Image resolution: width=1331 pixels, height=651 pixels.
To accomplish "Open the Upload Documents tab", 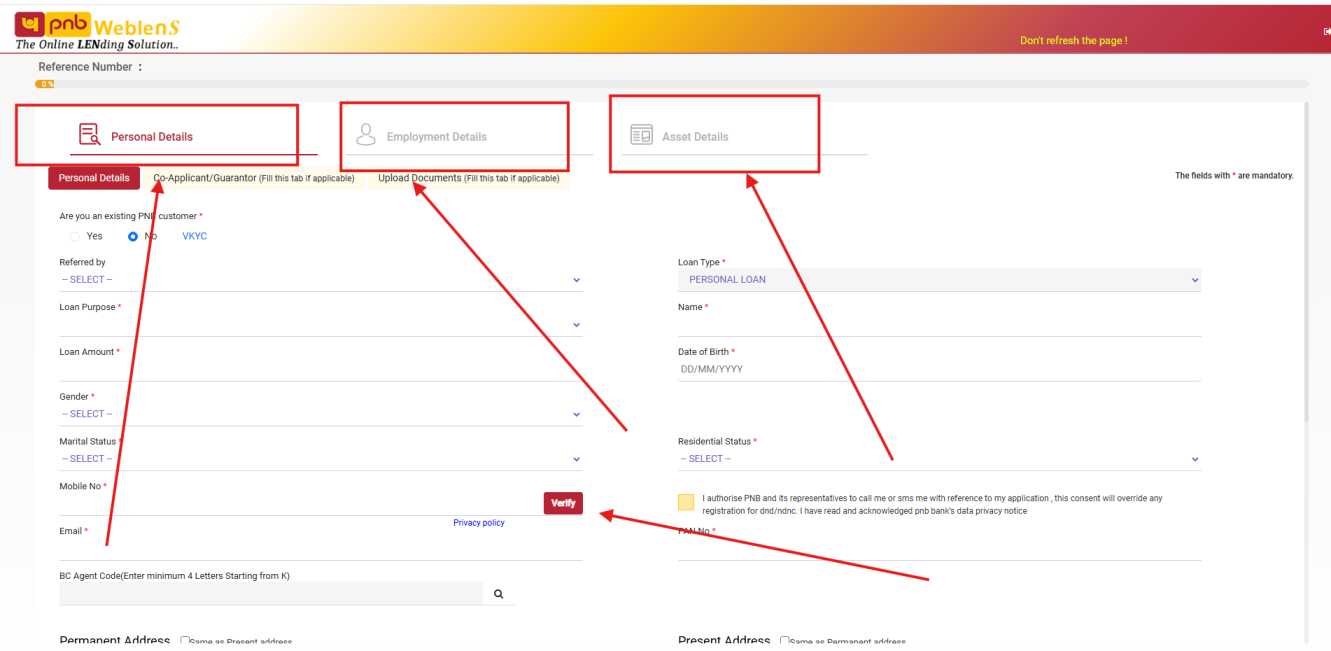I will [469, 178].
